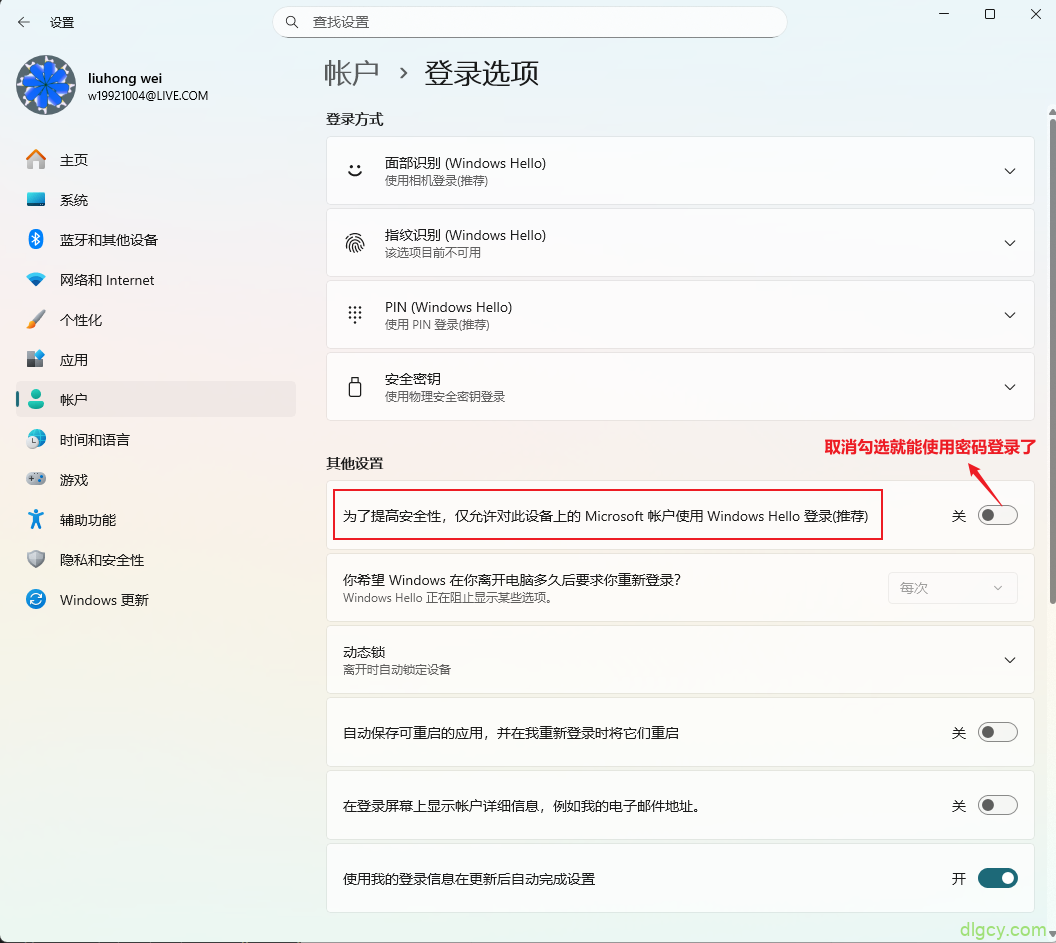
Task: Click the Privacy & security (隐私和安全性) shield icon
Action: pos(36,560)
